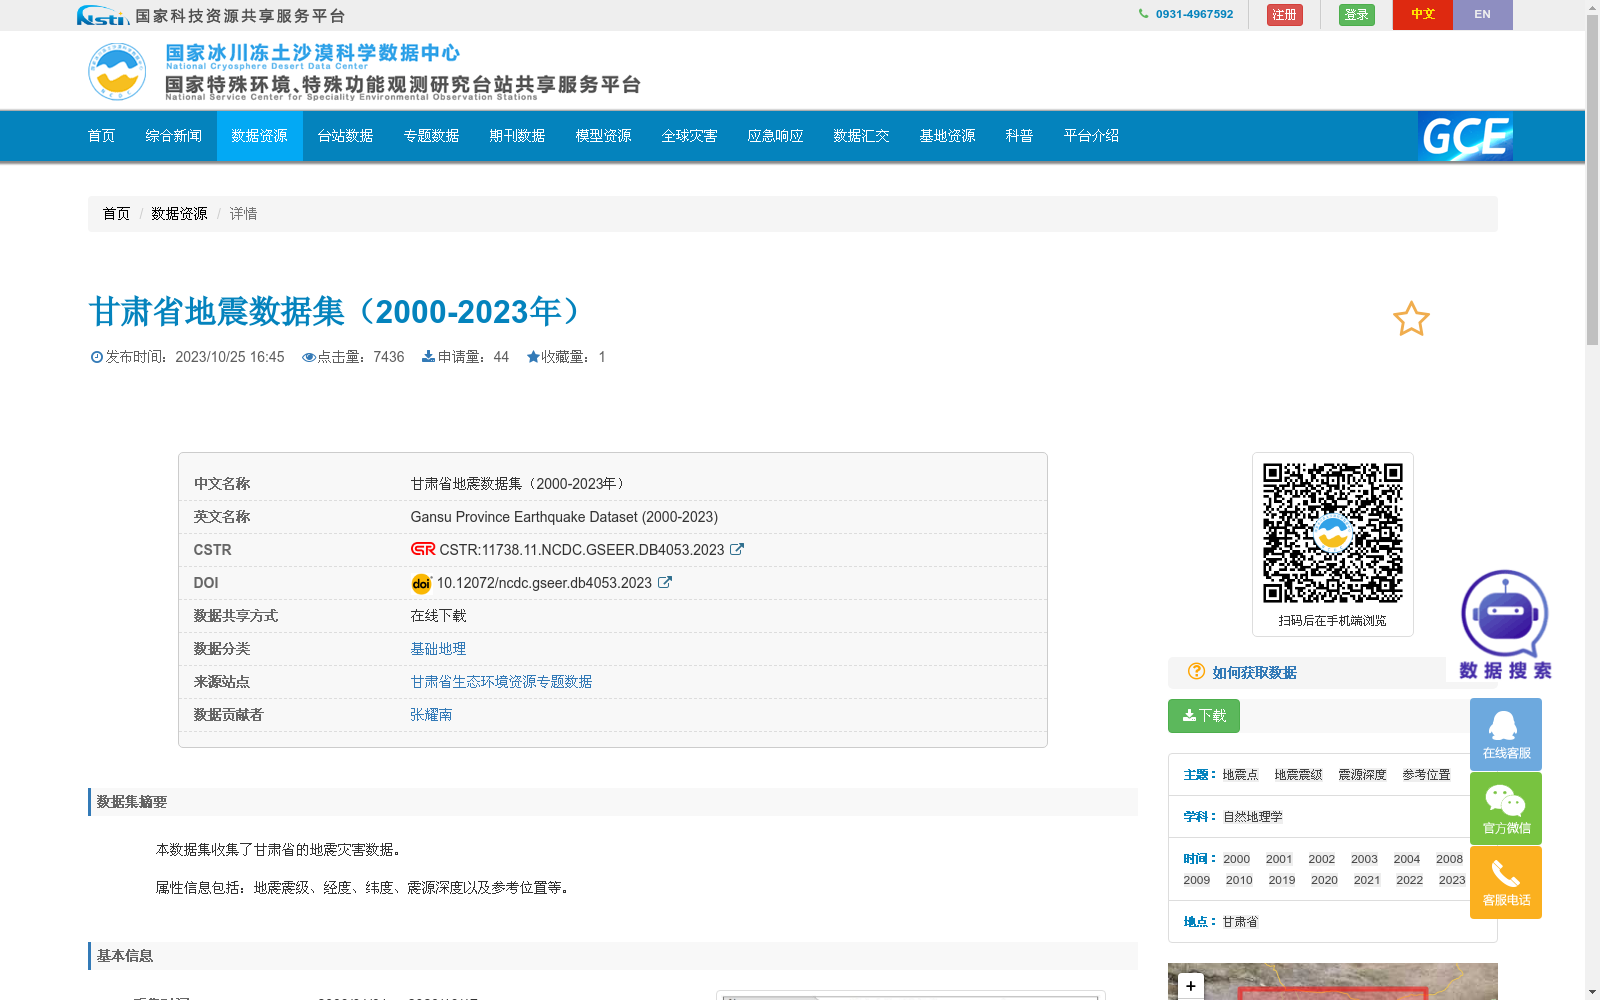
Task: Click the green 登录 login button
Action: (1357, 14)
